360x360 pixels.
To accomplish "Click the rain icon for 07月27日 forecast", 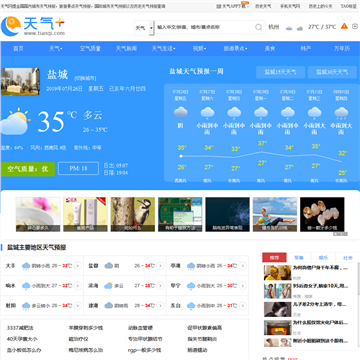I will pyautogui.click(x=207, y=113).
